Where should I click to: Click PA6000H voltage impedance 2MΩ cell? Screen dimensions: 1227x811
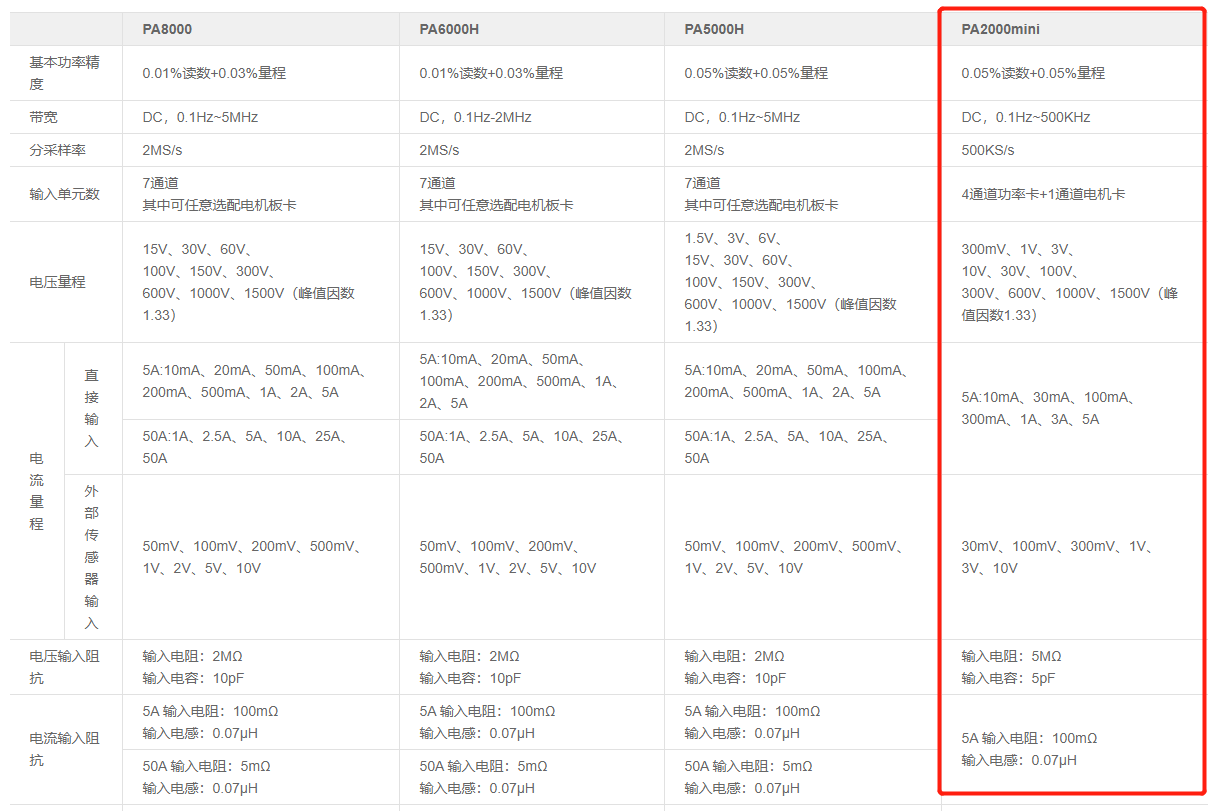(x=470, y=667)
